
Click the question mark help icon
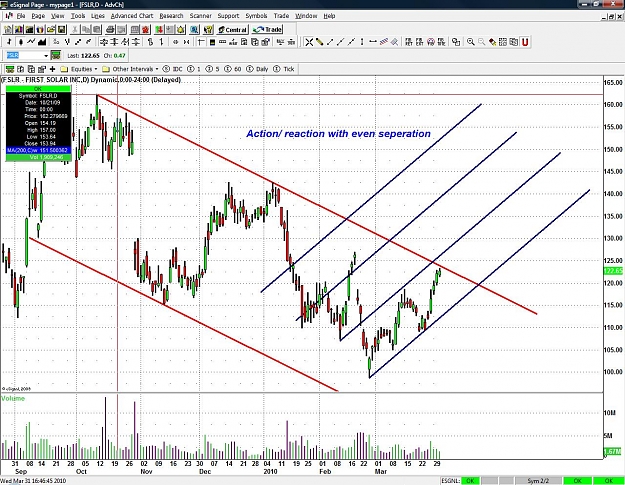[208, 29]
